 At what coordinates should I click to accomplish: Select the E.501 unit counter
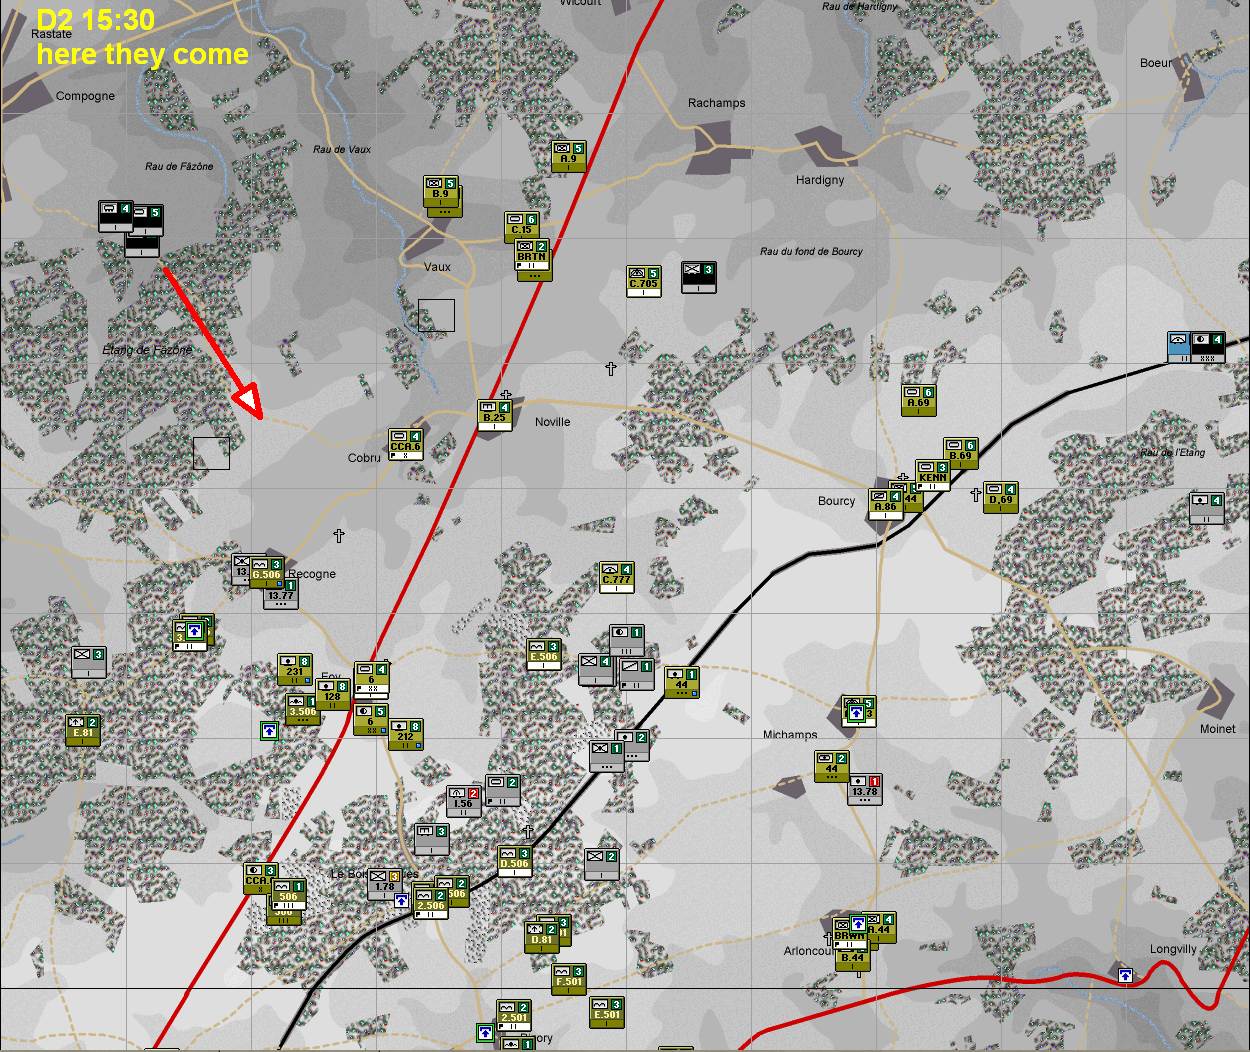click(x=606, y=1012)
